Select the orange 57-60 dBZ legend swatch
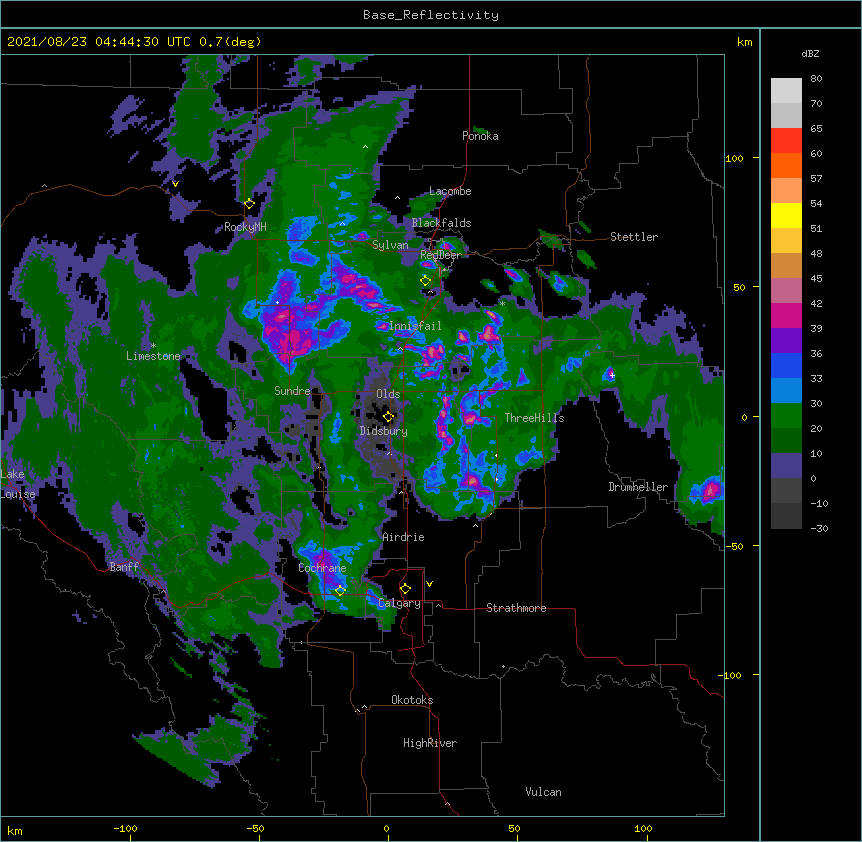The image size is (862, 842). coord(786,166)
